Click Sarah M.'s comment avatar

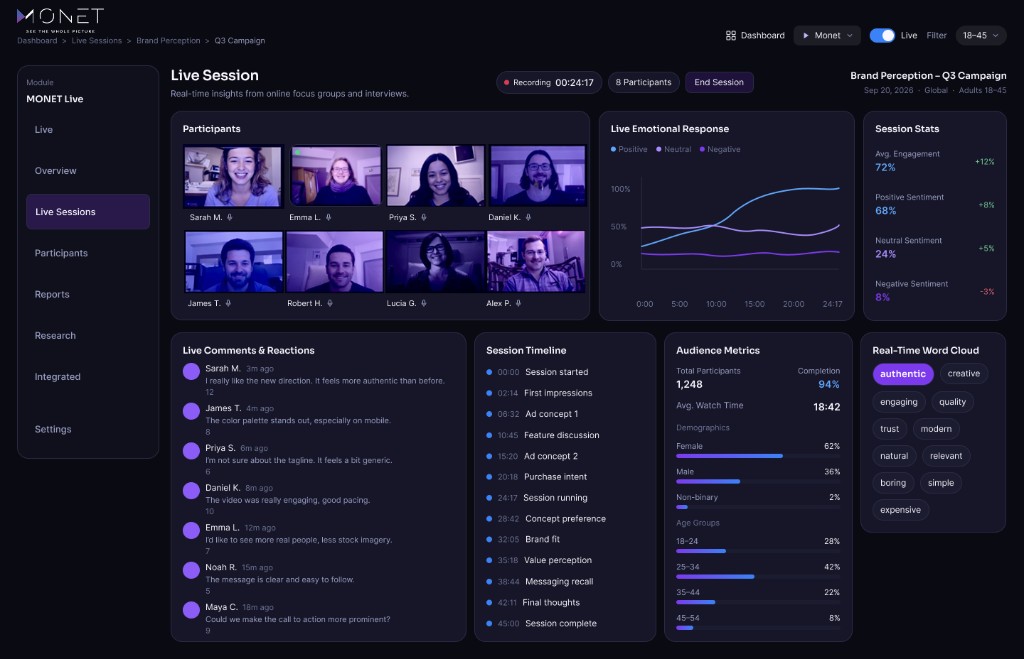[191, 372]
